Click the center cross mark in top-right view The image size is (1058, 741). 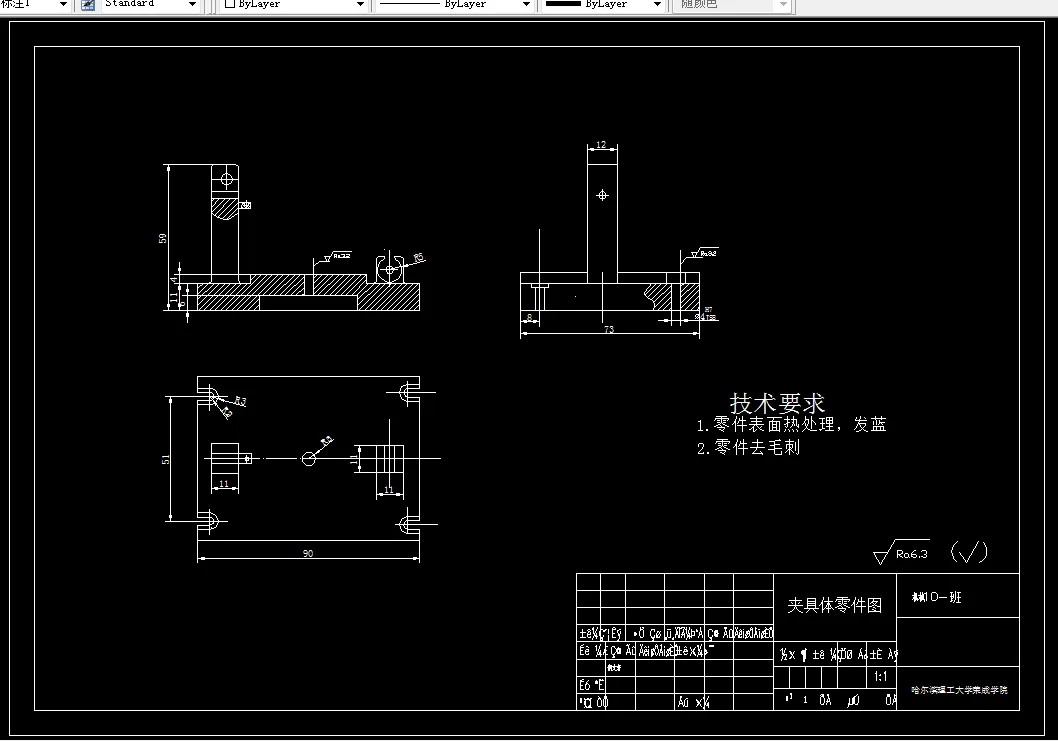pos(602,196)
